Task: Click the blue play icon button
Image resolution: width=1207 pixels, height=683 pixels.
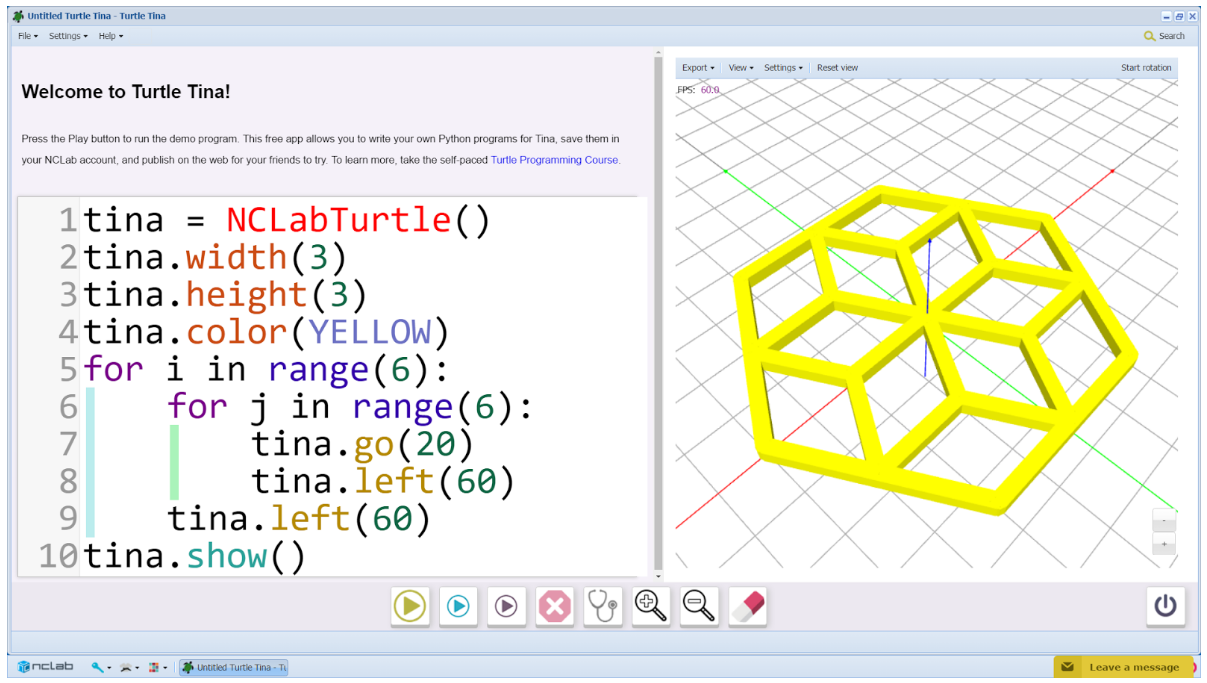Action: click(458, 606)
